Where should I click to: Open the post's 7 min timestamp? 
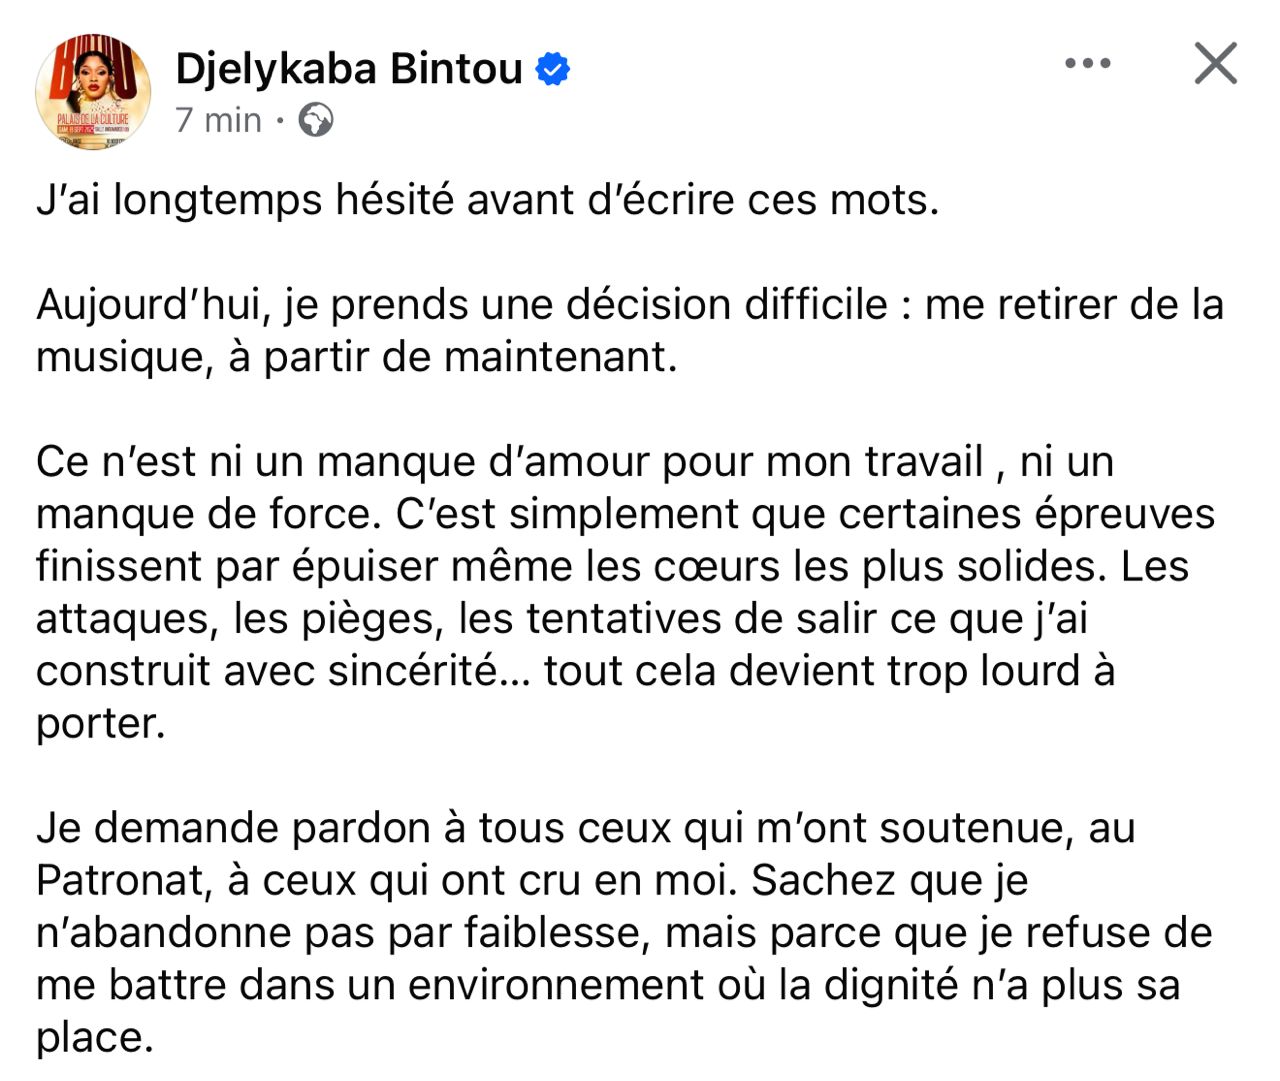pos(218,120)
